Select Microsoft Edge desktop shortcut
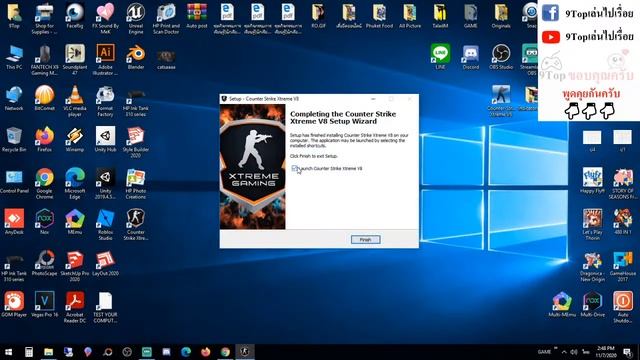Image resolution: width=640 pixels, height=360 pixels. pos(75,183)
